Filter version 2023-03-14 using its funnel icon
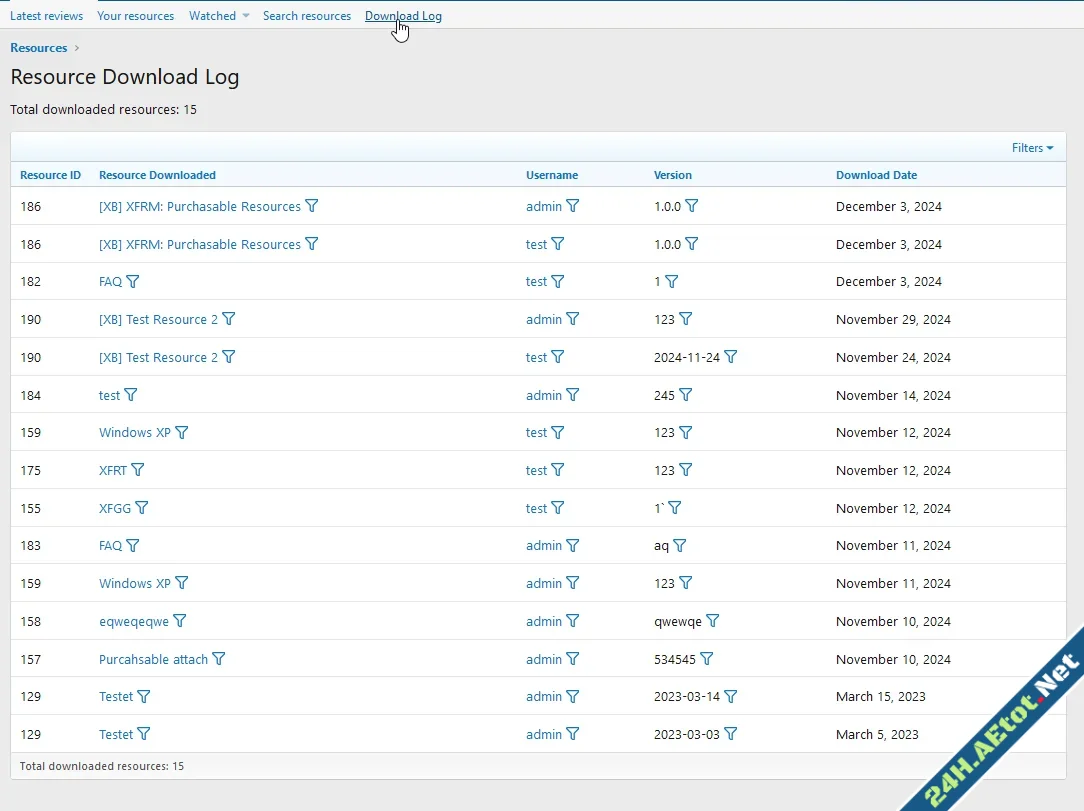 point(729,696)
